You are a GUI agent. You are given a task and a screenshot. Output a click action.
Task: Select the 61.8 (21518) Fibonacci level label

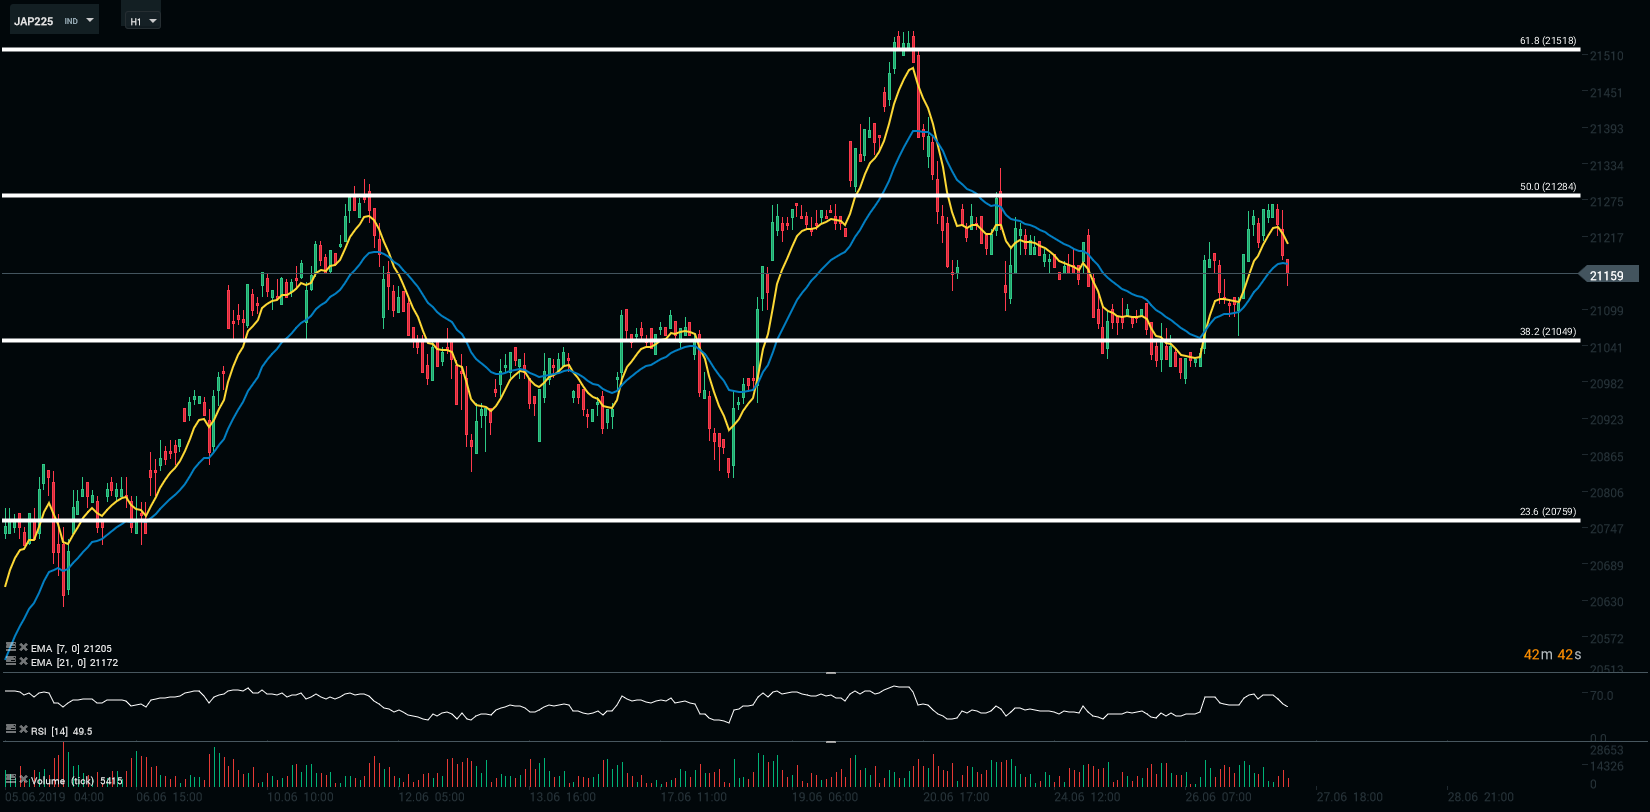click(x=1547, y=41)
